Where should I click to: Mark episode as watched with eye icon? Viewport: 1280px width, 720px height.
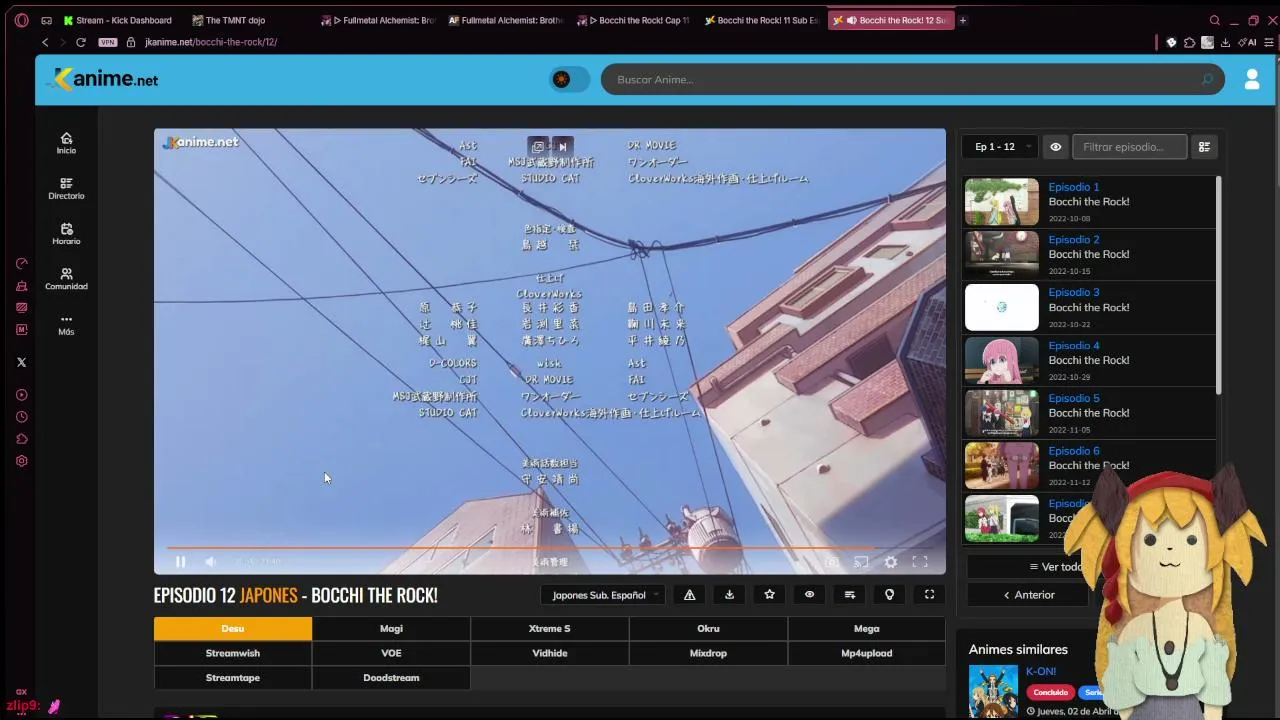[x=809, y=595]
